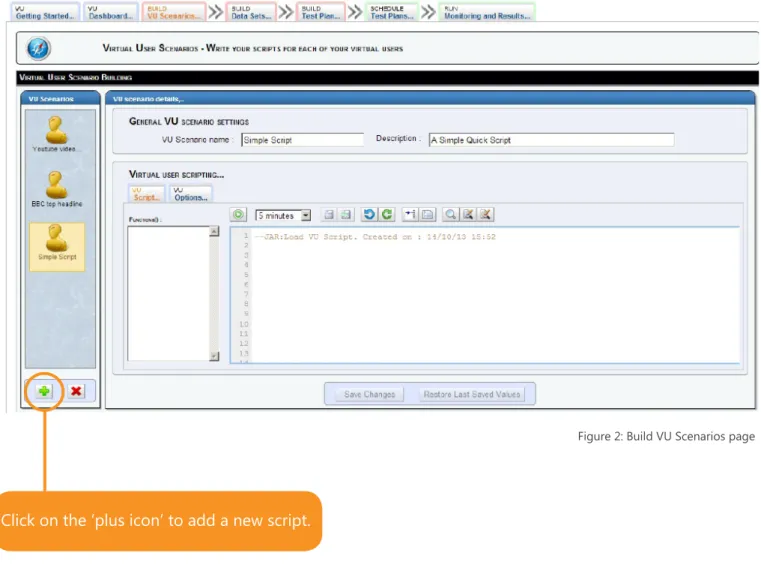Switch to the VU Options sub-tab

pos(191,194)
